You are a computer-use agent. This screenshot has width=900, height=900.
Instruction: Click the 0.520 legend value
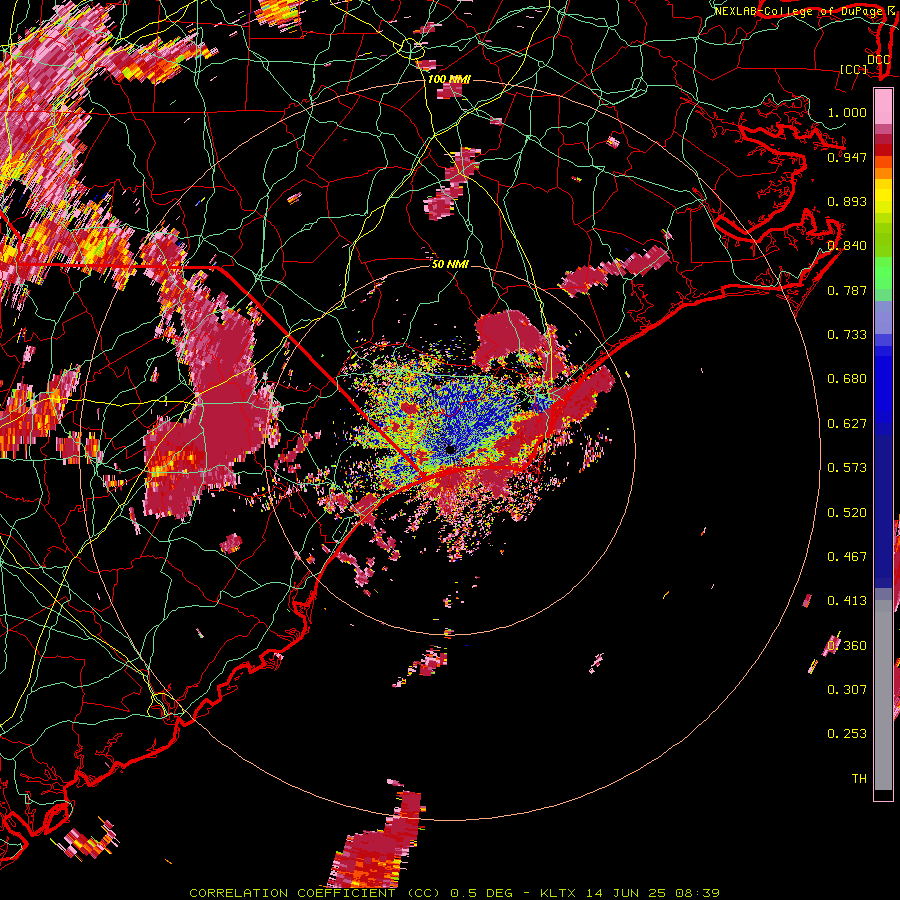click(847, 513)
